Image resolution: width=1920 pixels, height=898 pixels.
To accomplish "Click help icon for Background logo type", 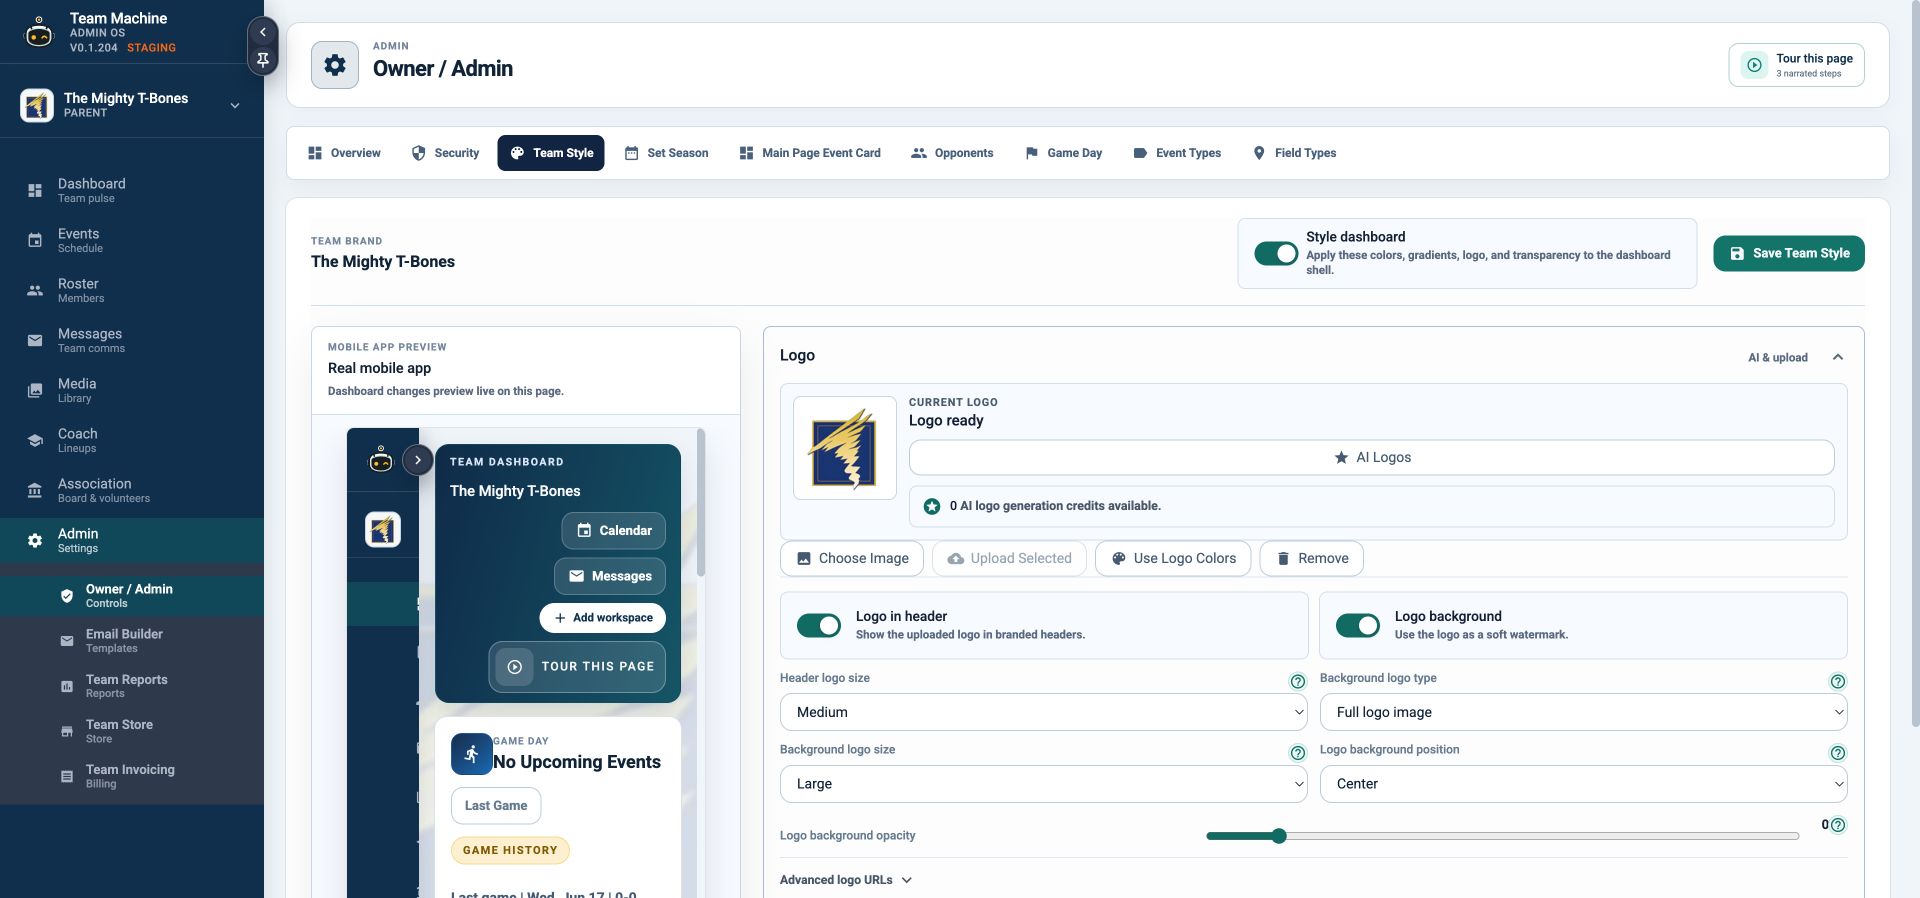I will tap(1838, 681).
